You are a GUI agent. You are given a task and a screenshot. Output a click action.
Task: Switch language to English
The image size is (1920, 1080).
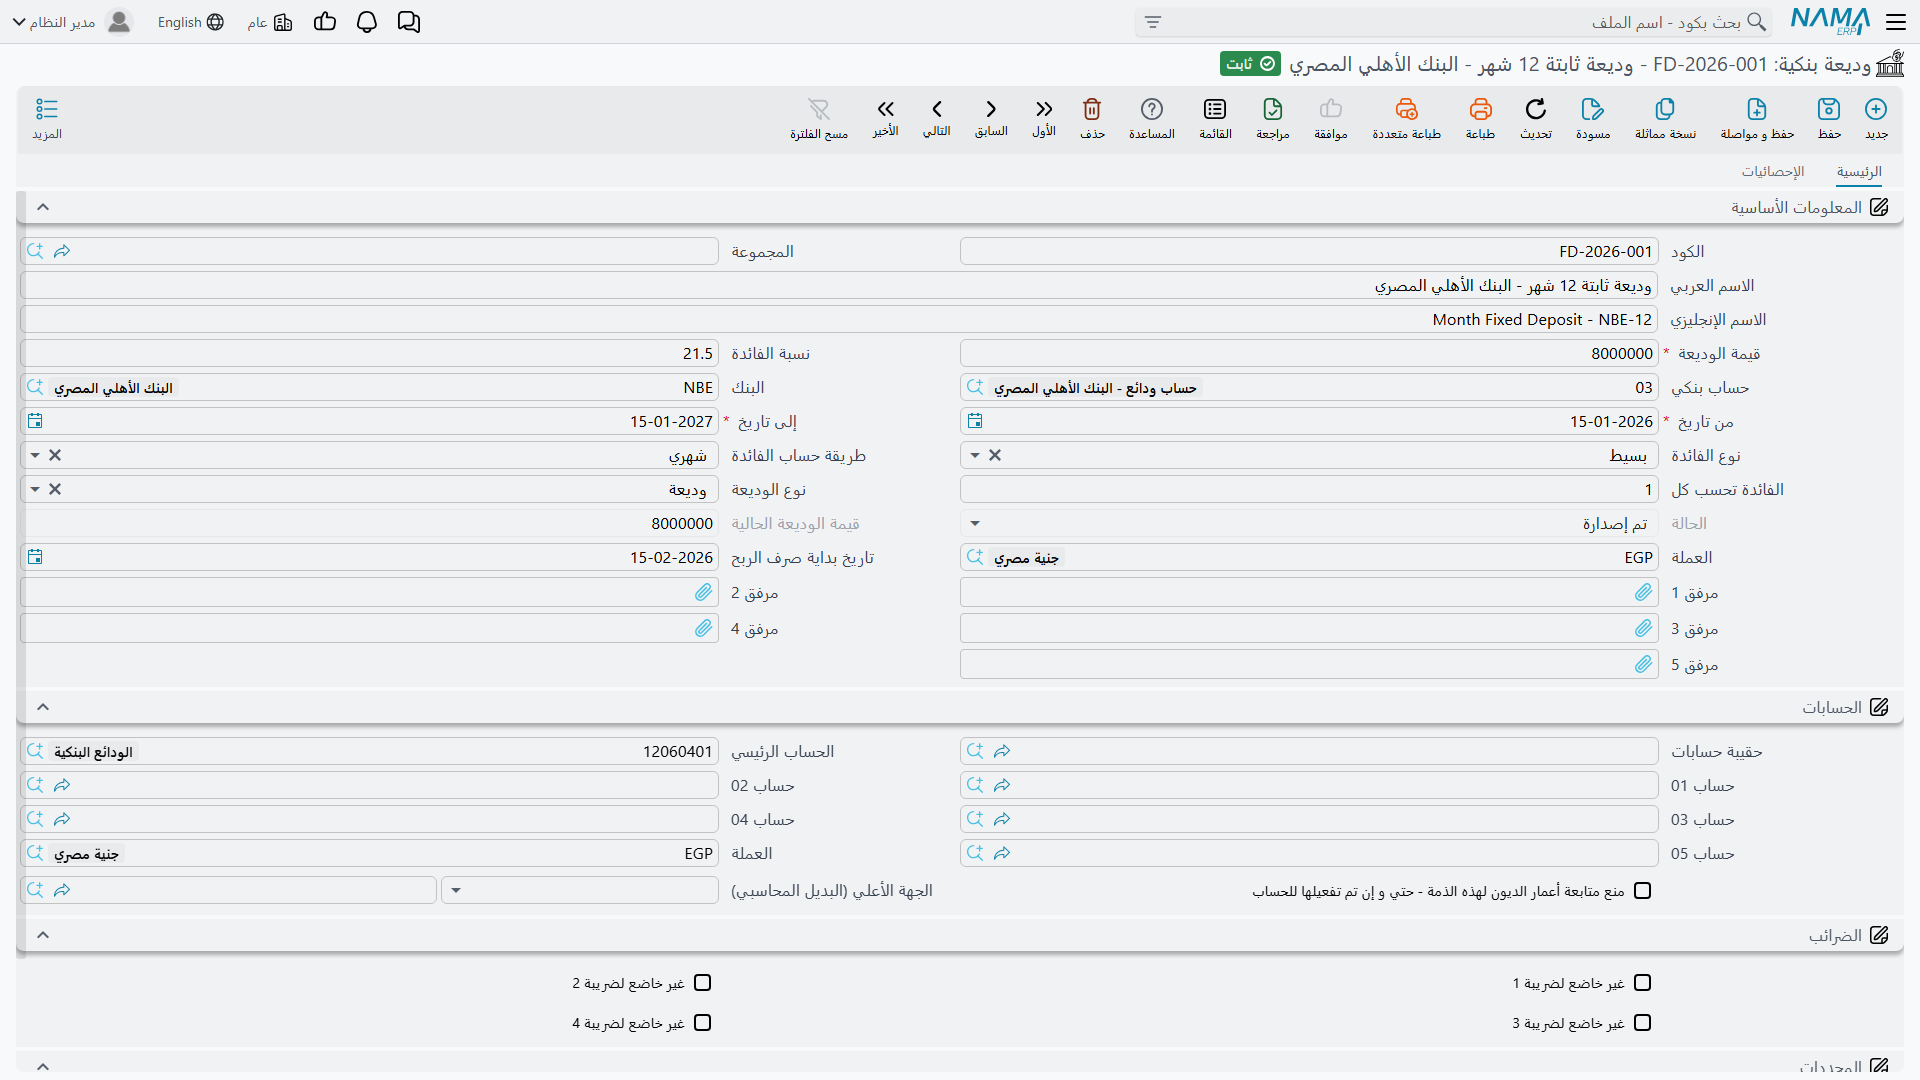pos(190,22)
